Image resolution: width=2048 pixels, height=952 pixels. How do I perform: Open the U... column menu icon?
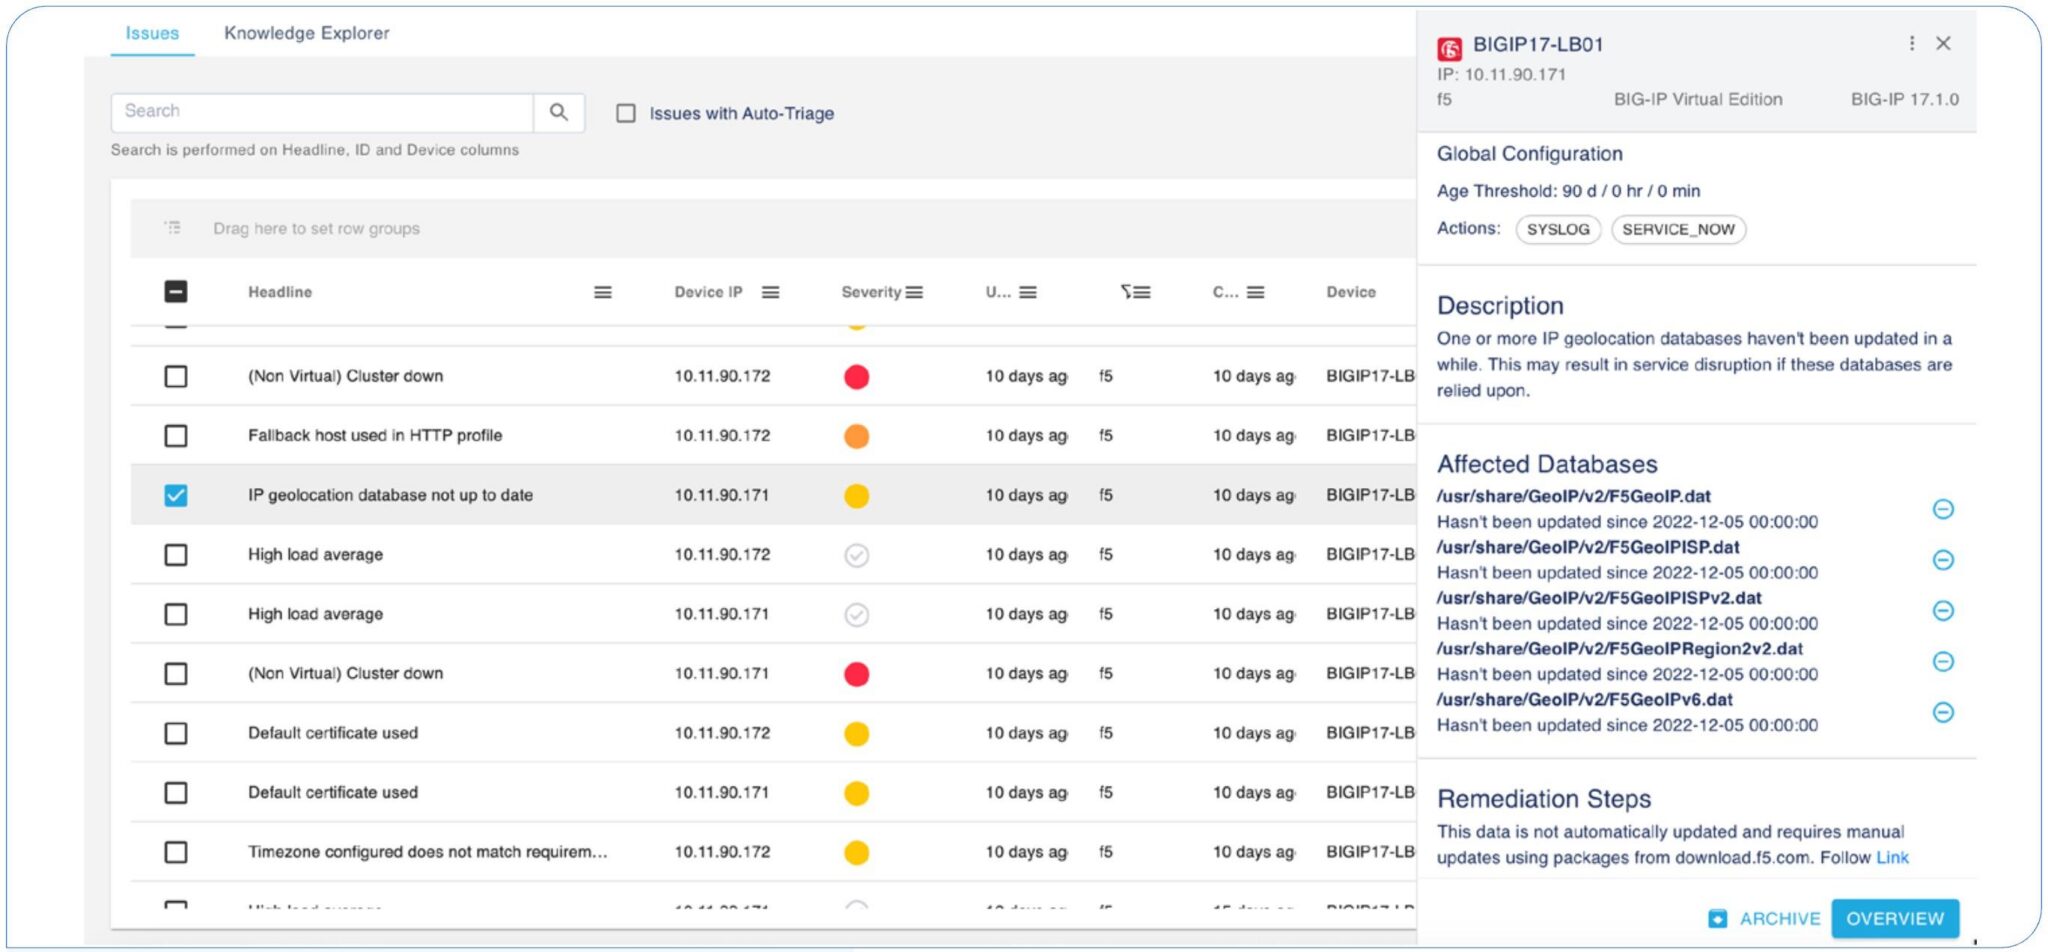click(1028, 292)
